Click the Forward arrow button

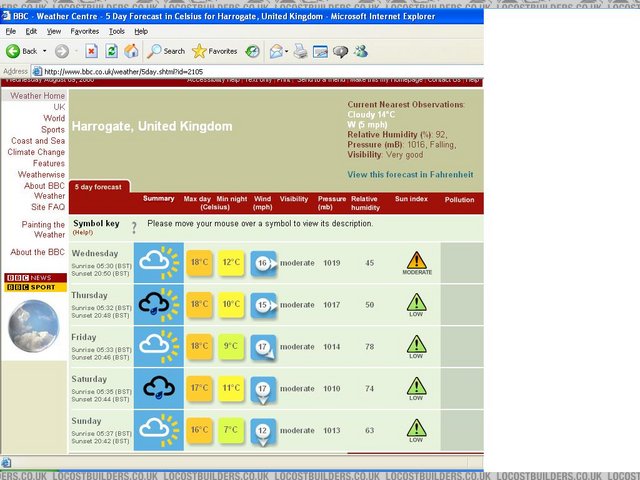[62, 51]
